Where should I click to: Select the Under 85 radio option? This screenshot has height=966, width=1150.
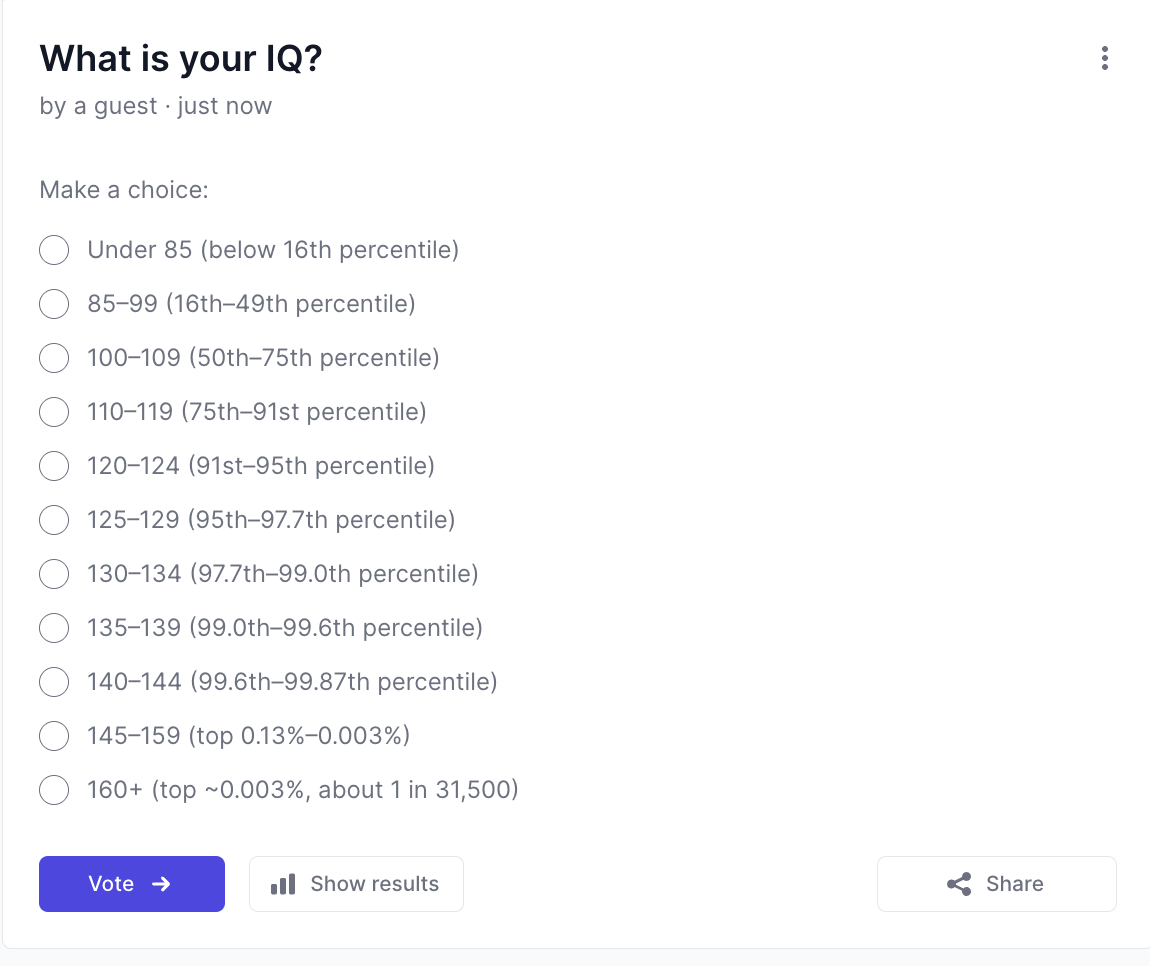coord(54,250)
